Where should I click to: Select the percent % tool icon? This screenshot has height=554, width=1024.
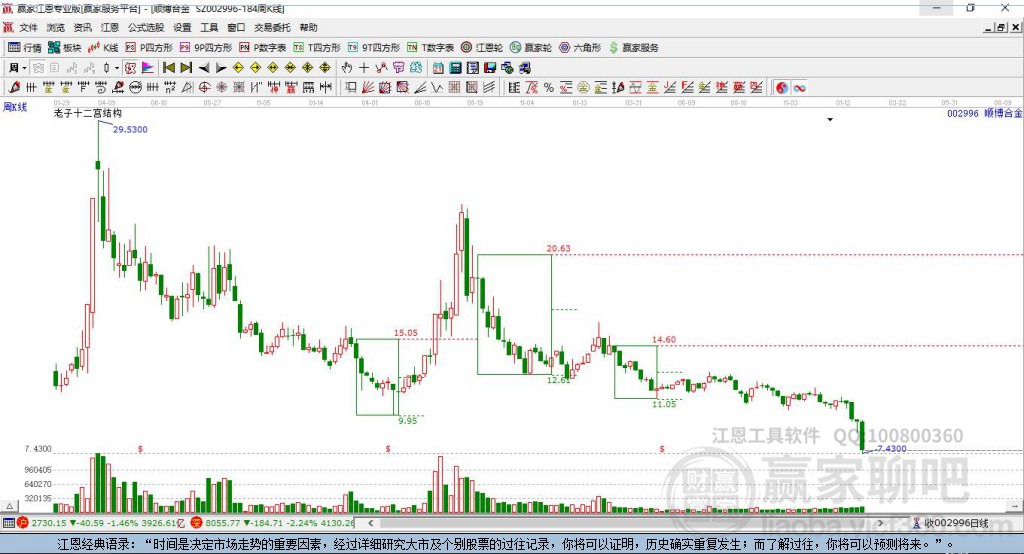point(549,88)
